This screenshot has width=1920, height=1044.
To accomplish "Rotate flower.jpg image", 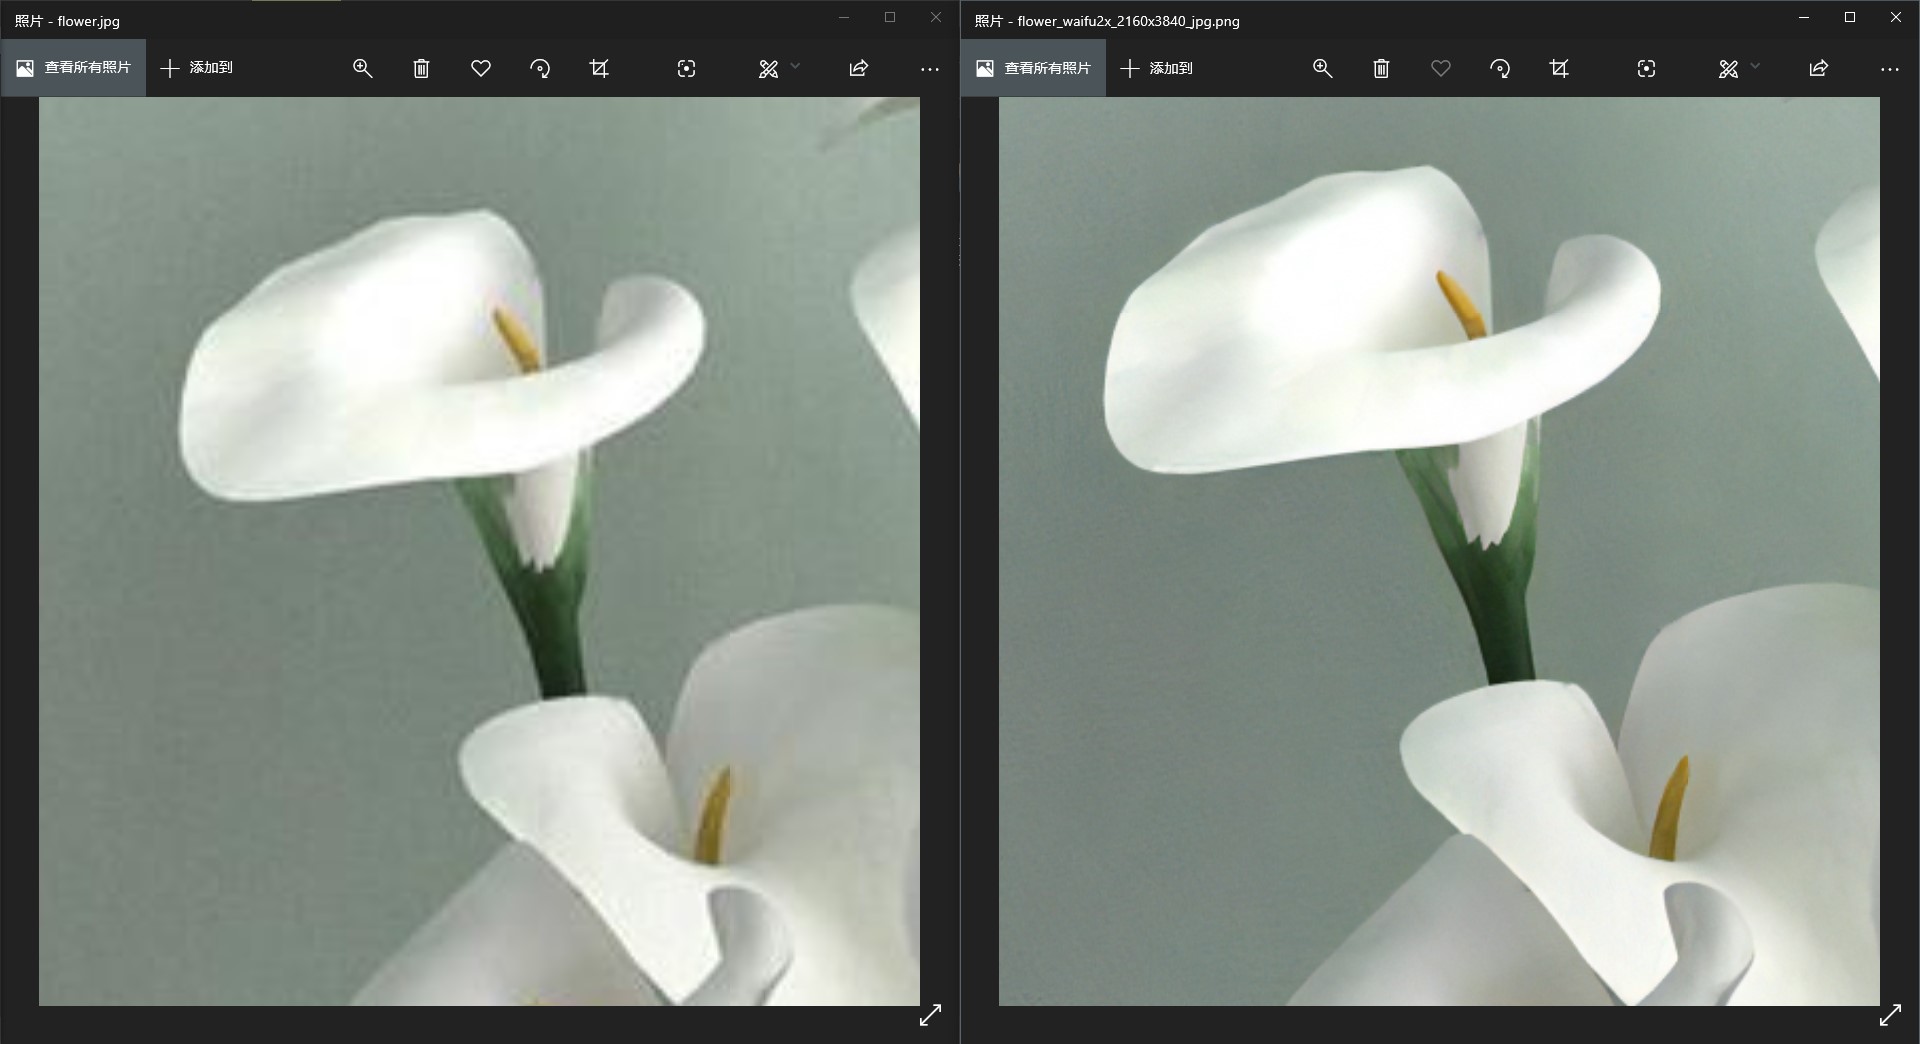I will (540, 68).
